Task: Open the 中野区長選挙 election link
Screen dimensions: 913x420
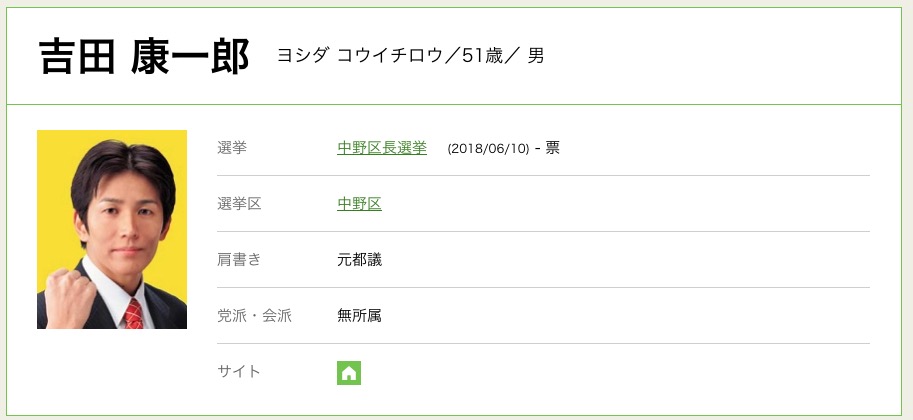Action: [382, 148]
